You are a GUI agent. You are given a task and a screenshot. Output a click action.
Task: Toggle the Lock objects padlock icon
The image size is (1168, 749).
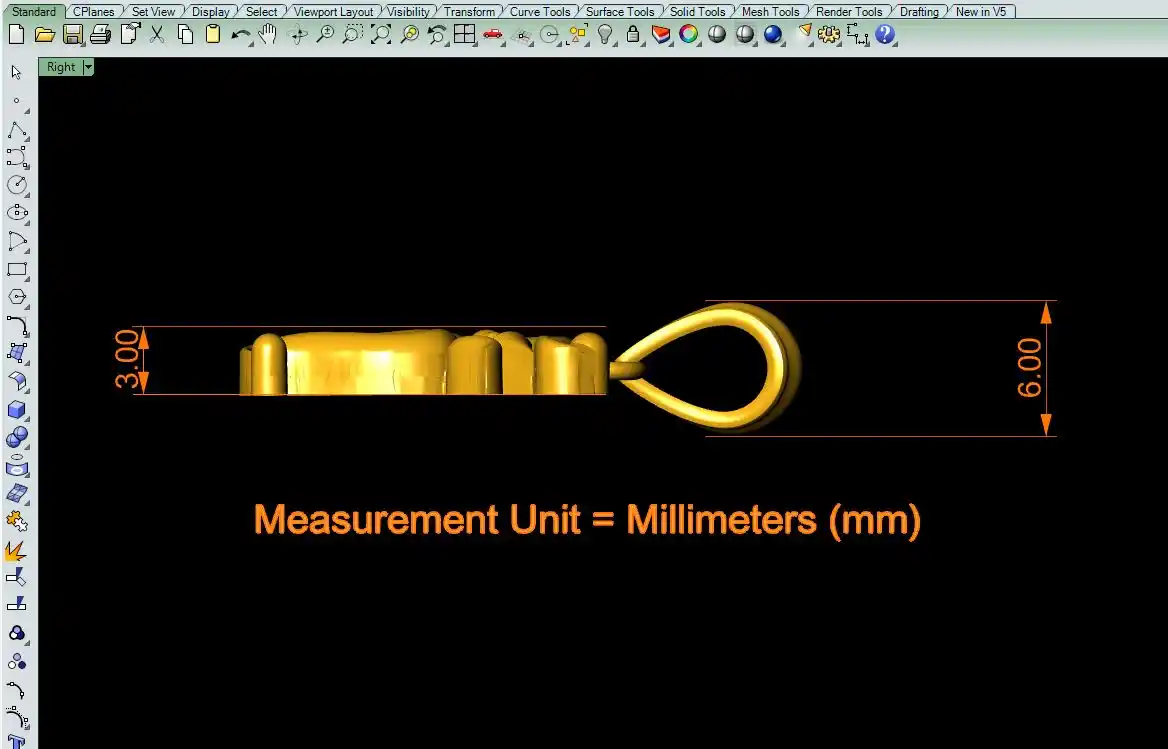(x=633, y=35)
